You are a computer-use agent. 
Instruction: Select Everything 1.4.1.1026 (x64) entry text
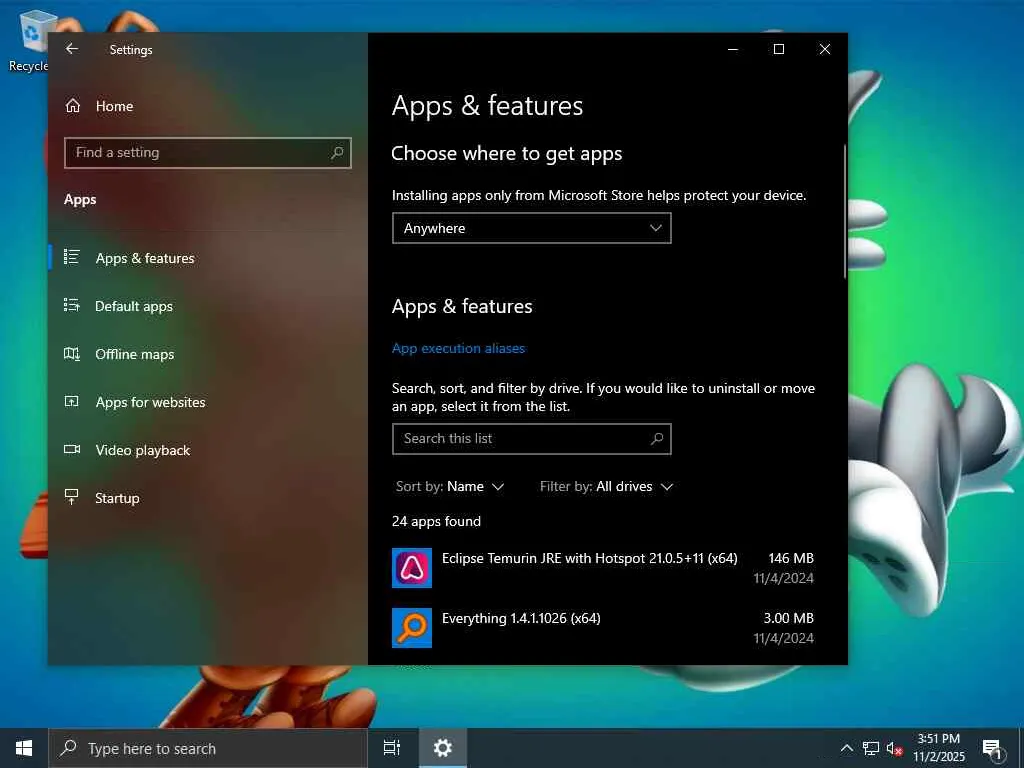(521, 618)
